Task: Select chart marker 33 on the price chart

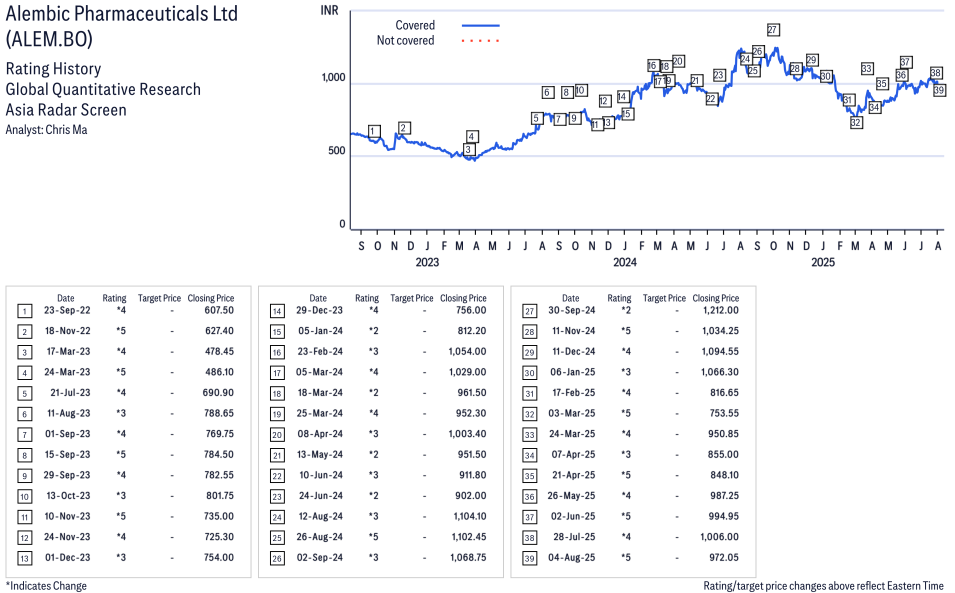Action: pyautogui.click(x=867, y=69)
